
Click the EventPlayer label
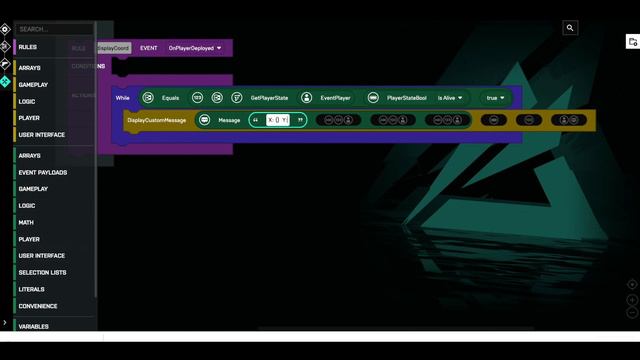(x=335, y=98)
